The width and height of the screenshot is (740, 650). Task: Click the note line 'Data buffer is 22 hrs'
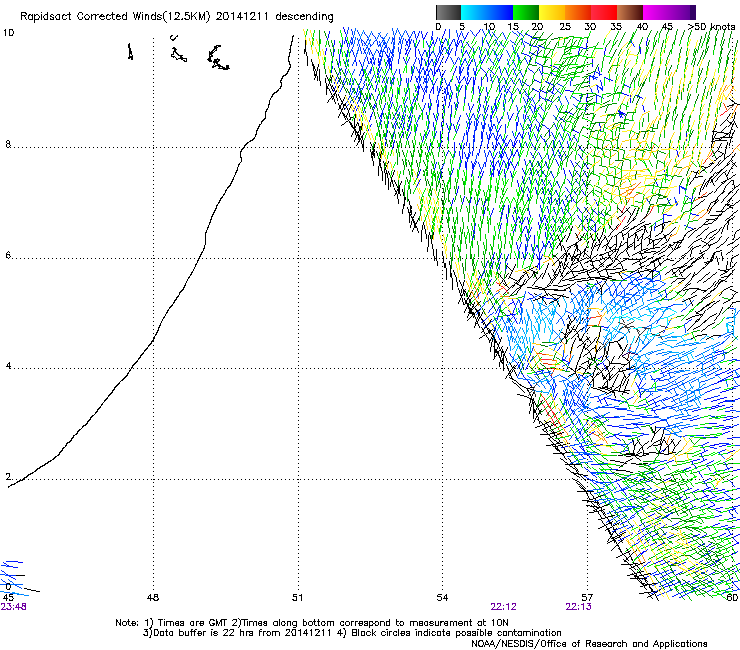click(x=353, y=633)
